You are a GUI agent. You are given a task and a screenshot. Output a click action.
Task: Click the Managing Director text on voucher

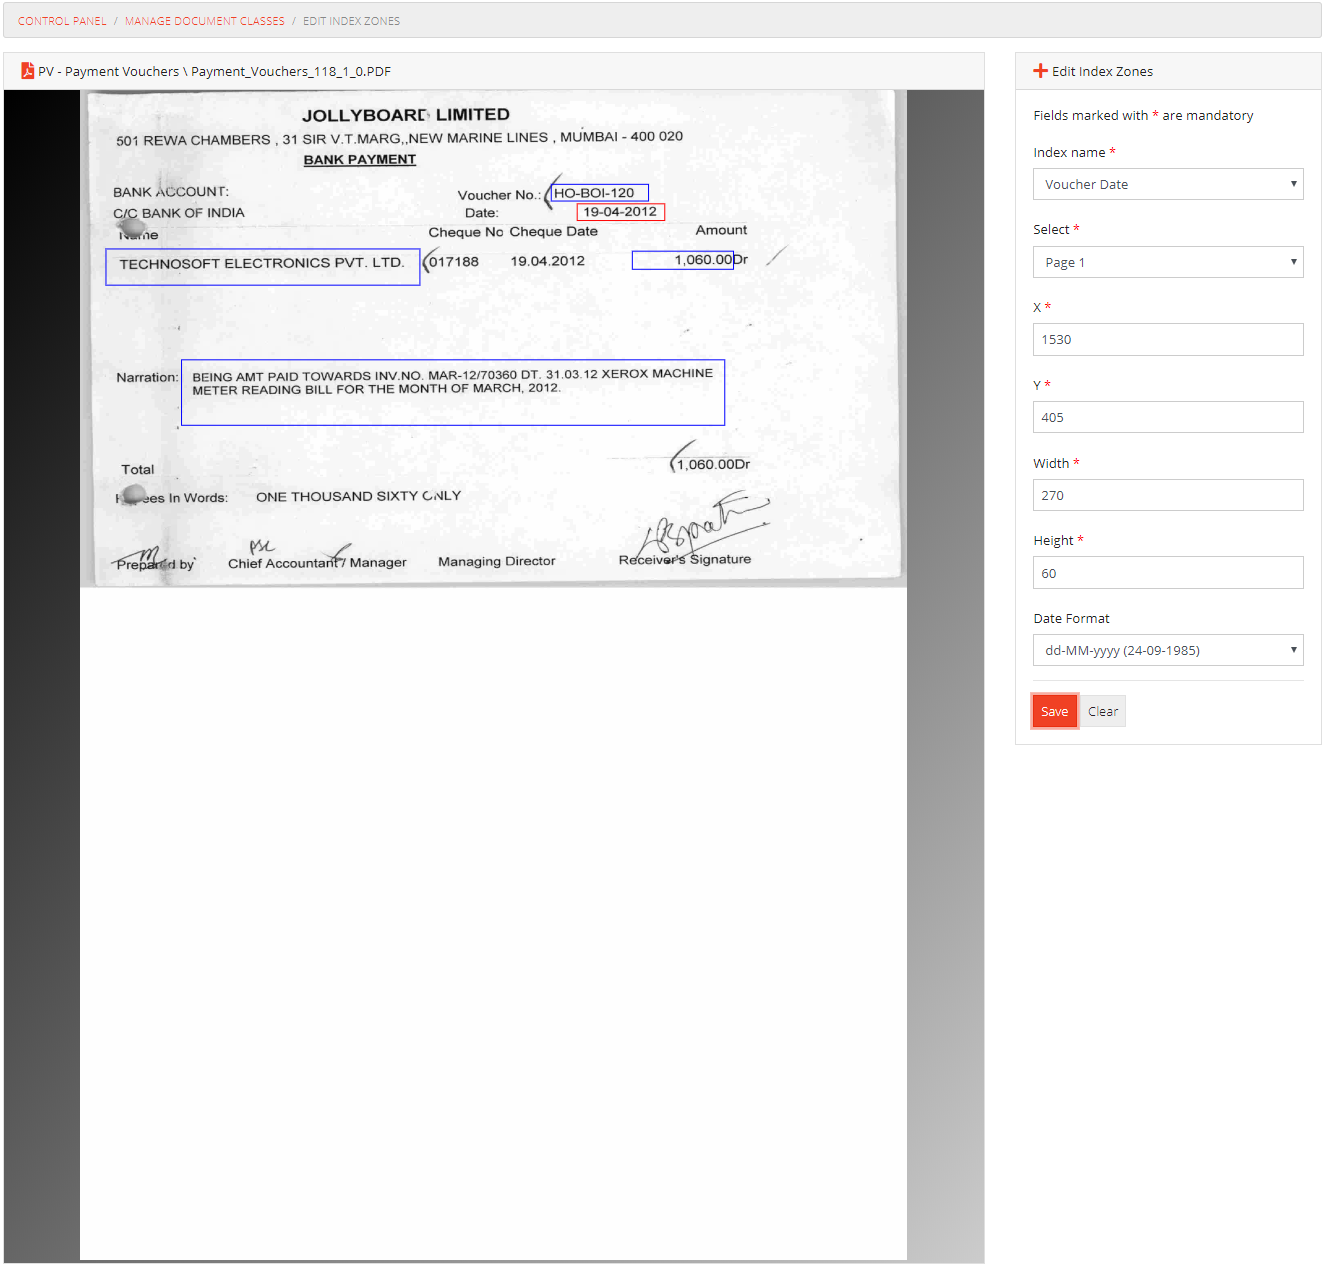tap(496, 561)
